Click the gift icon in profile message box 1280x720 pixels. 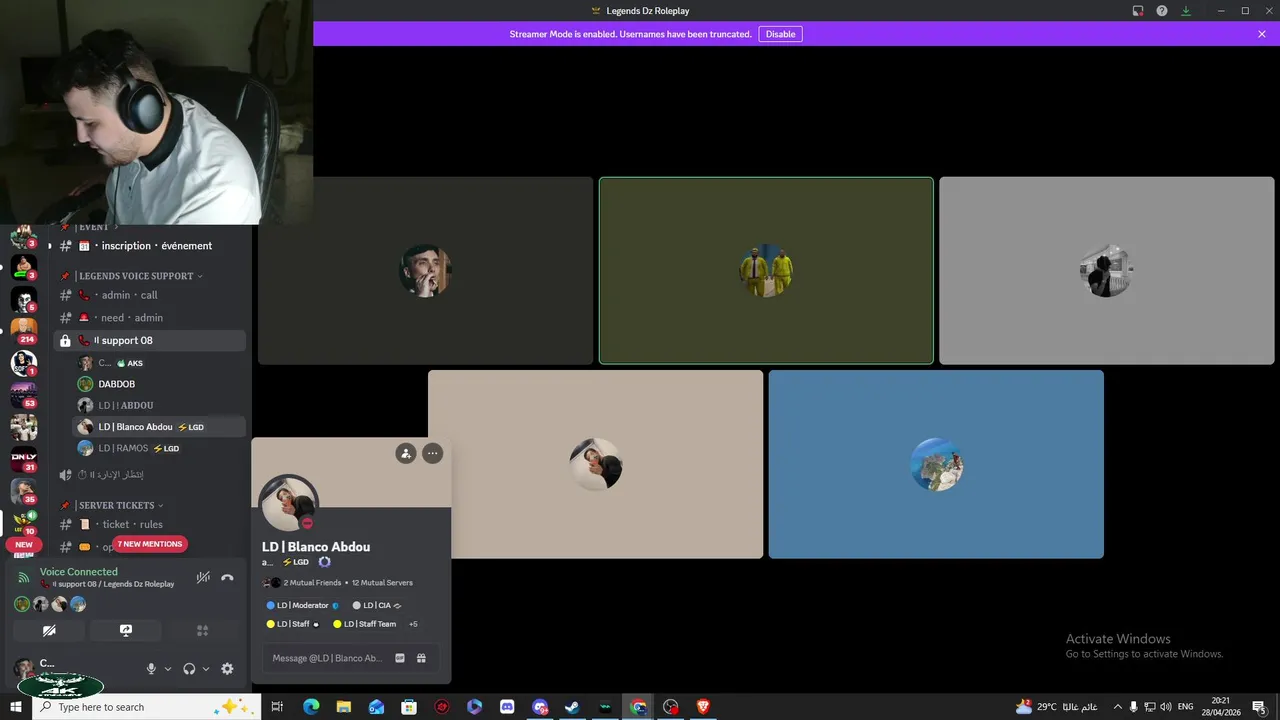421,658
